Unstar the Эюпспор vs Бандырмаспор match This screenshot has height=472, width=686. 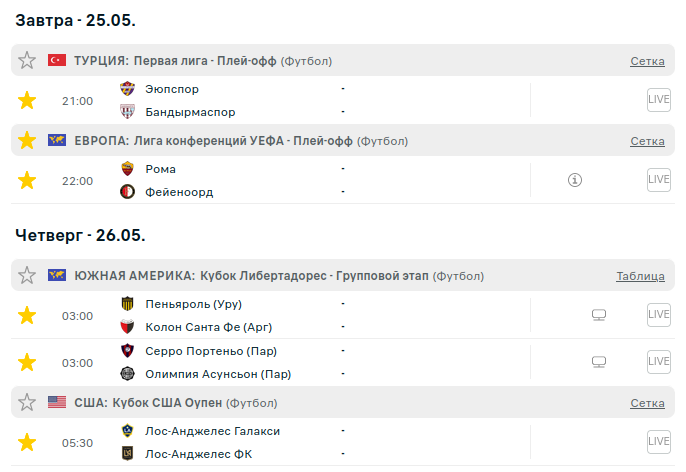[27, 100]
